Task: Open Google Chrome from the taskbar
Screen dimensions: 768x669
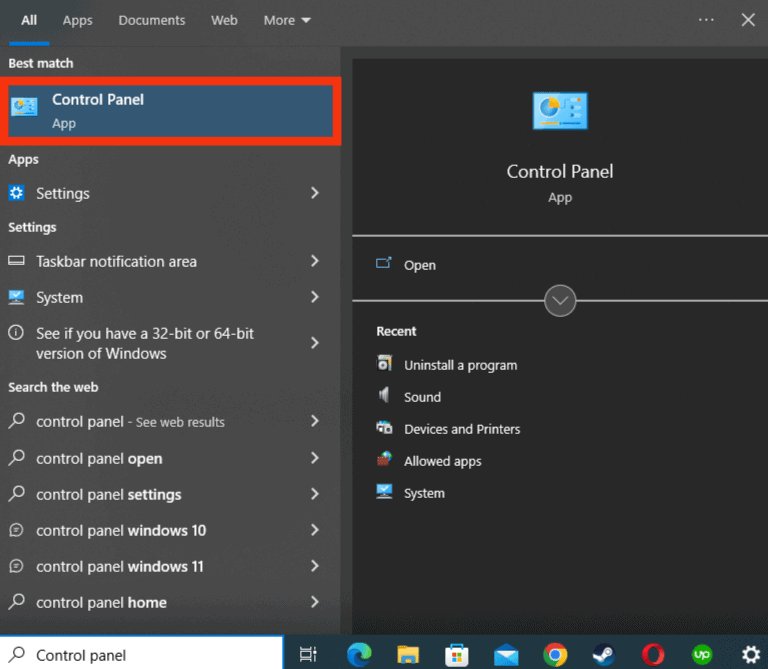Action: (x=555, y=654)
